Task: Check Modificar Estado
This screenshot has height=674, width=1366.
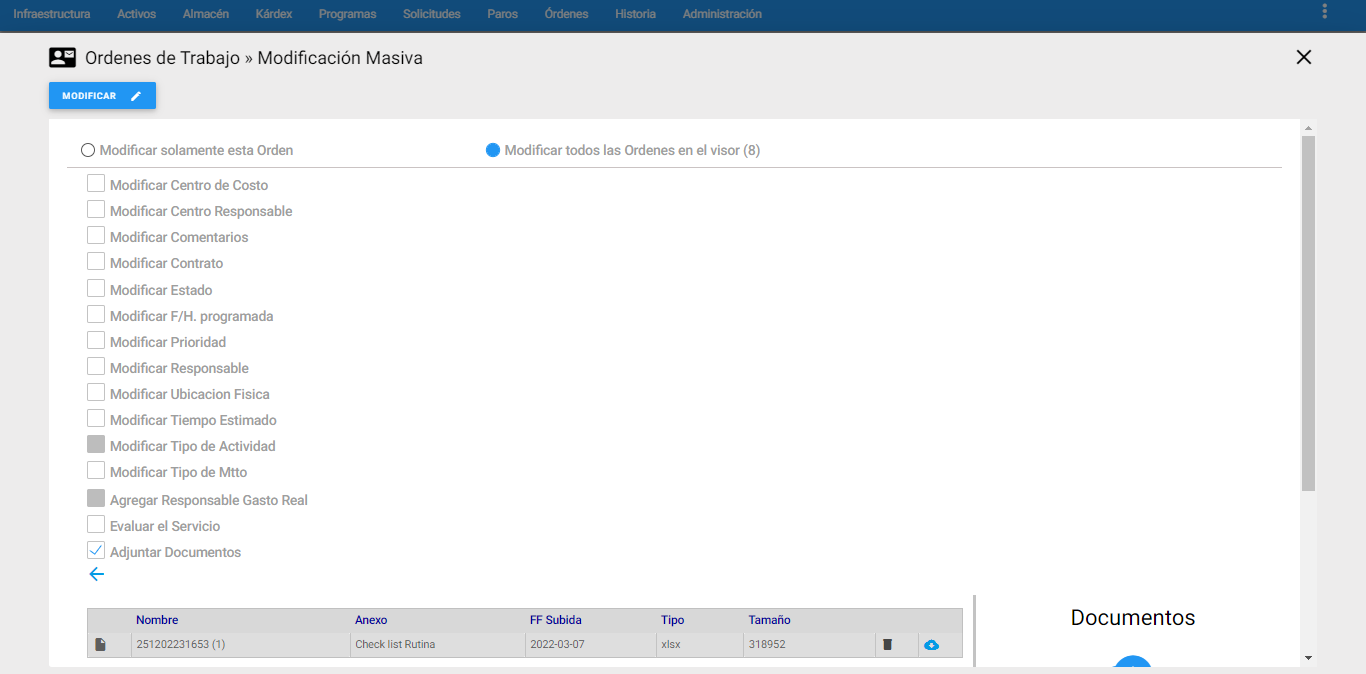Action: (x=96, y=289)
